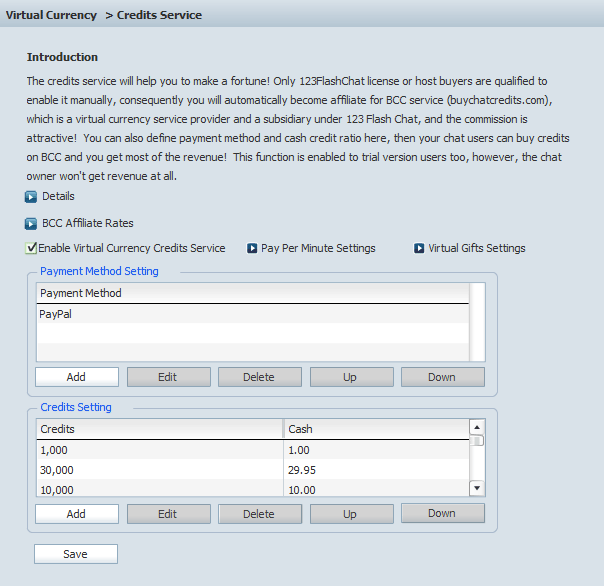Click the credits table scroll up arrow

[477, 427]
